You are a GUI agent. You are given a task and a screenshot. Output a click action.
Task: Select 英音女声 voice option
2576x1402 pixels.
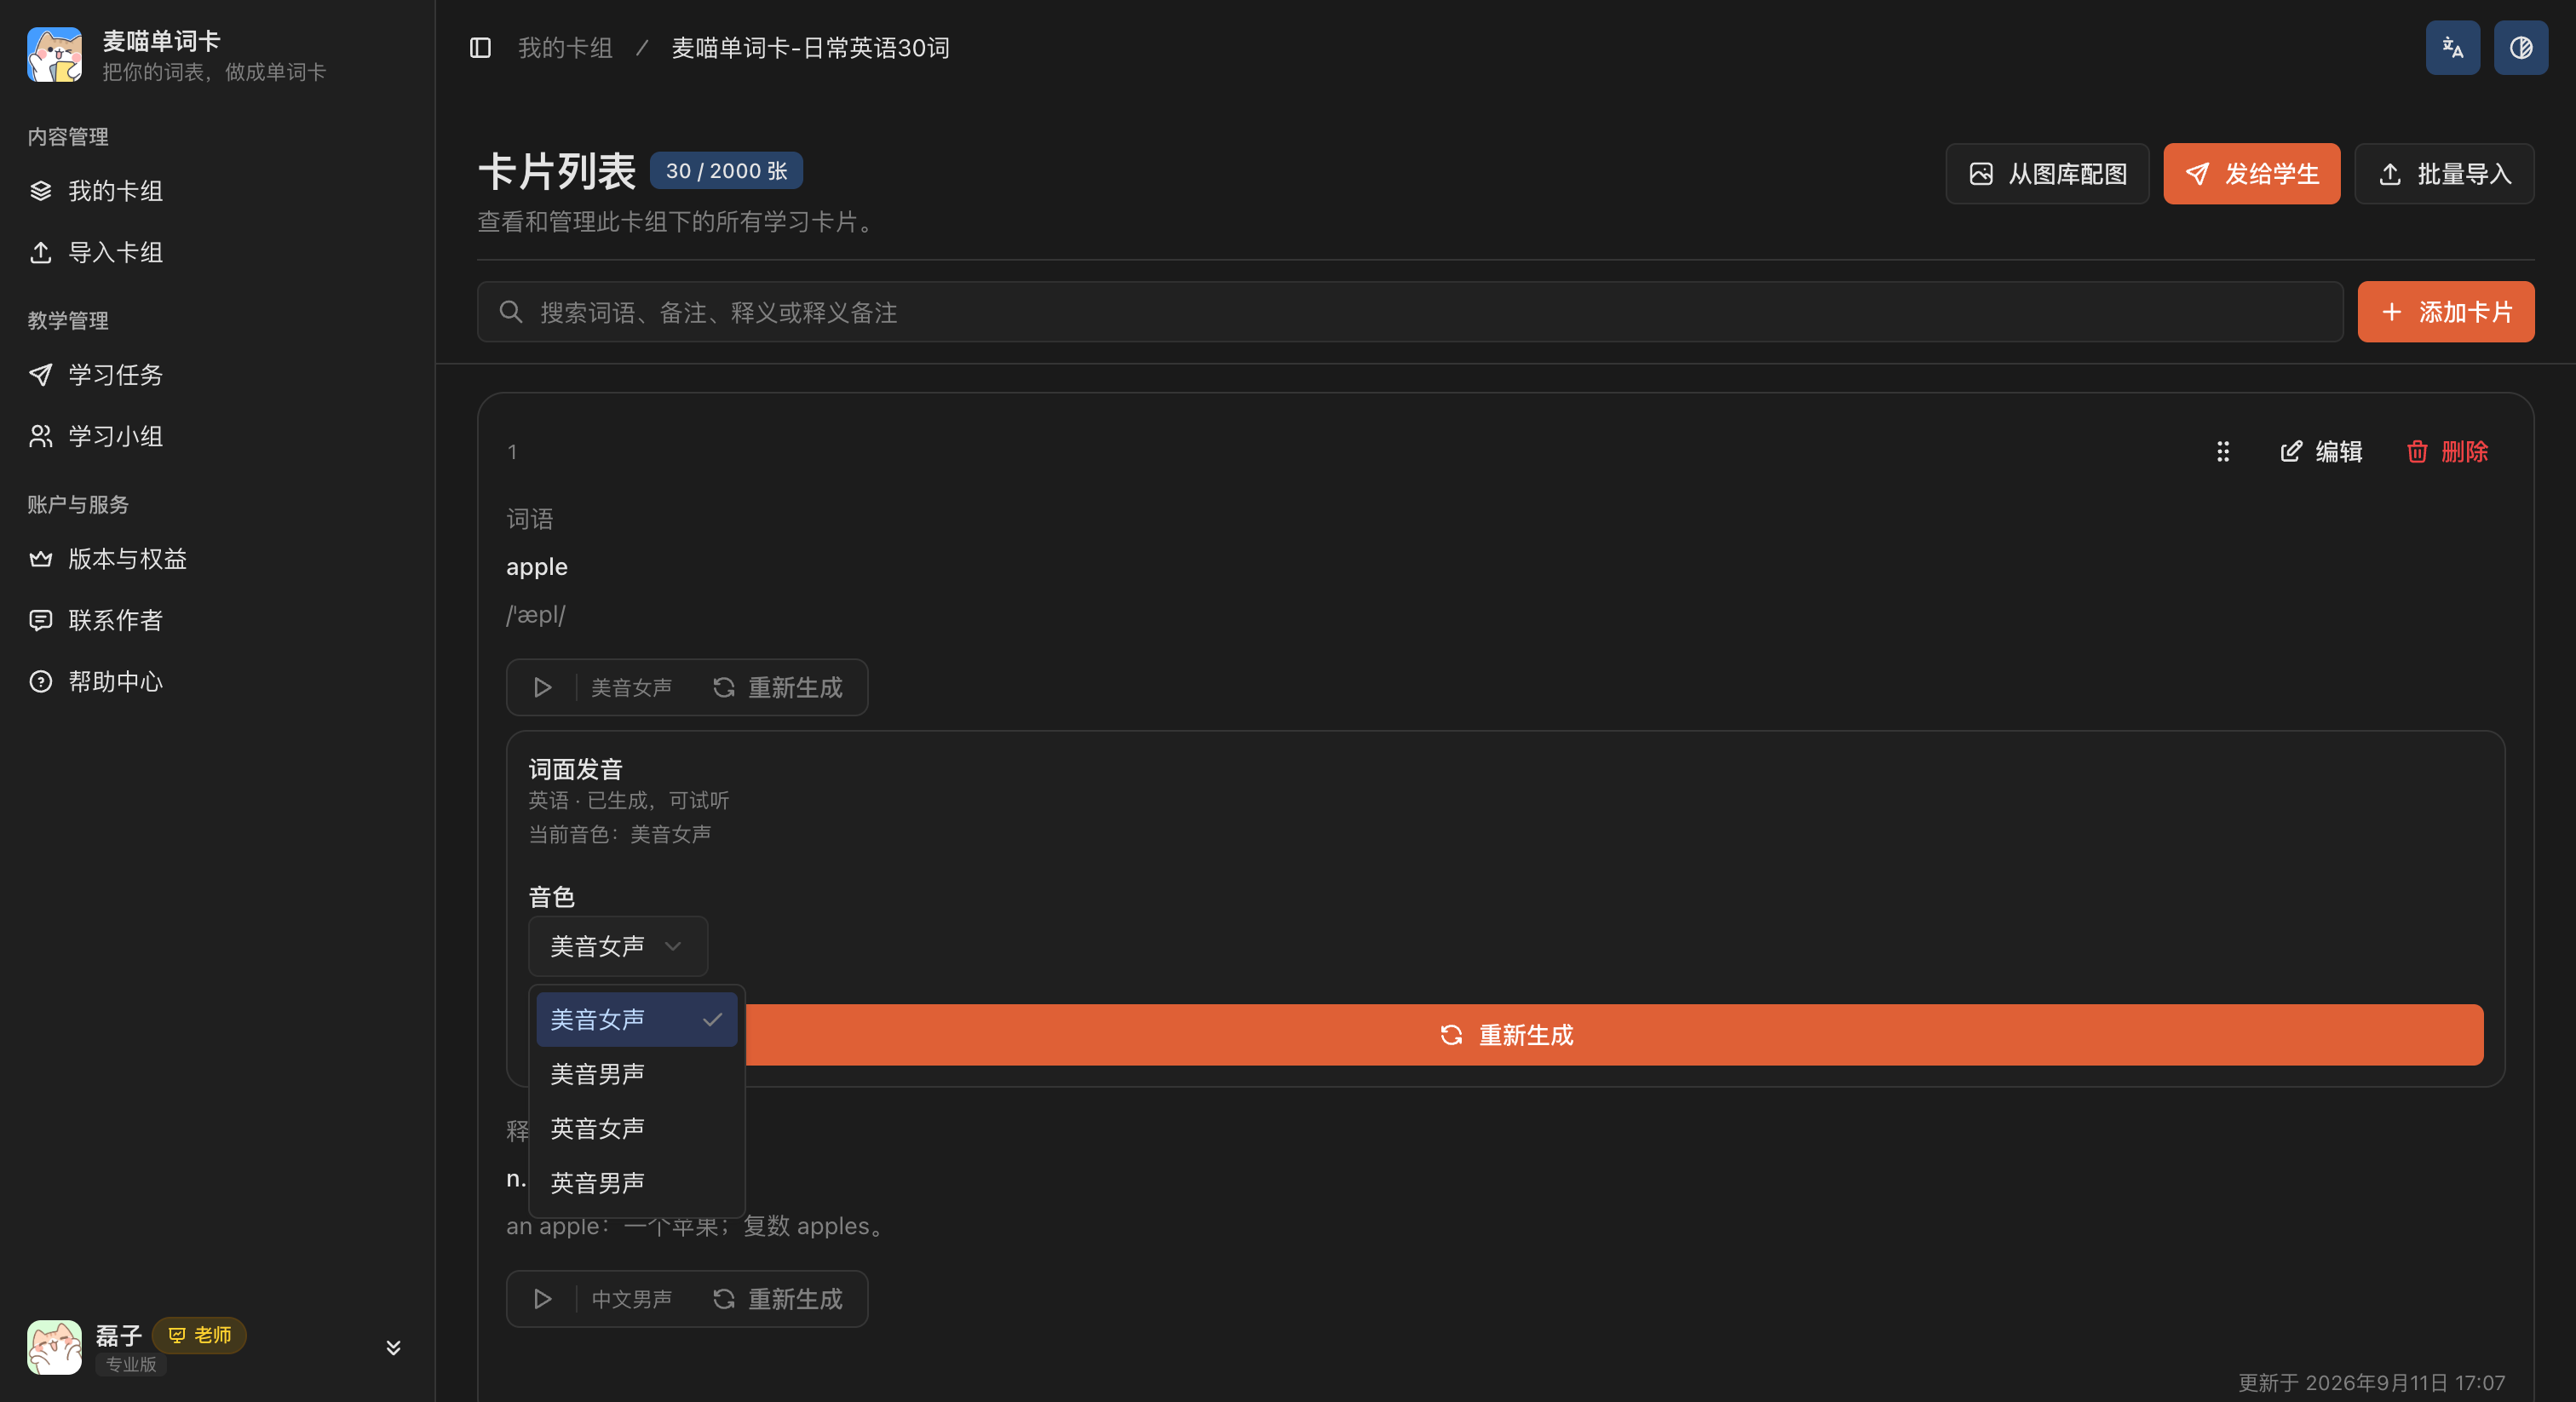636,1128
